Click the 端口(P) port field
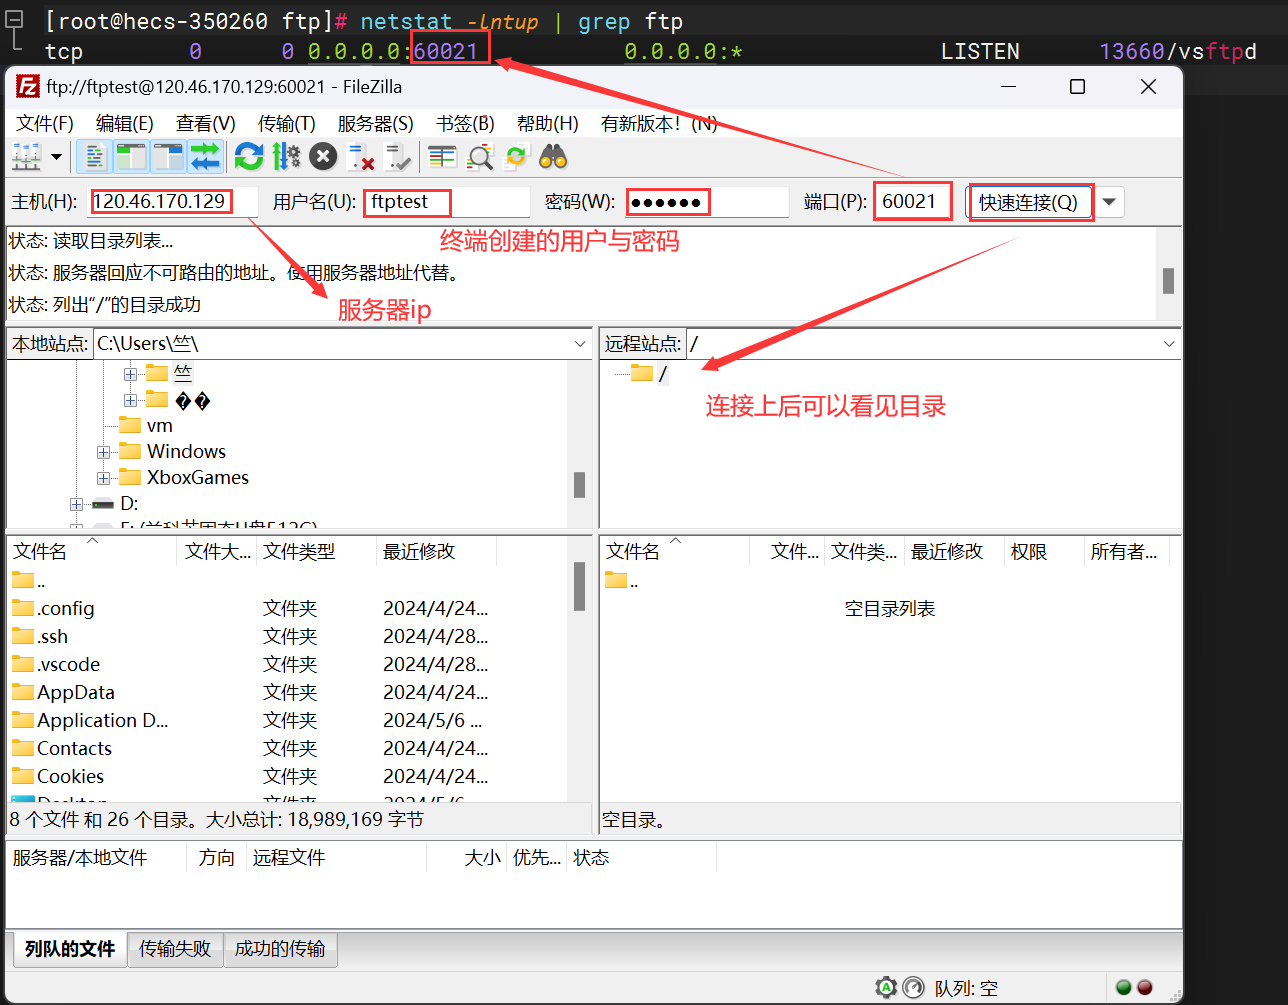Screen dimensions: 1288x1005 pyautogui.click(x=913, y=202)
